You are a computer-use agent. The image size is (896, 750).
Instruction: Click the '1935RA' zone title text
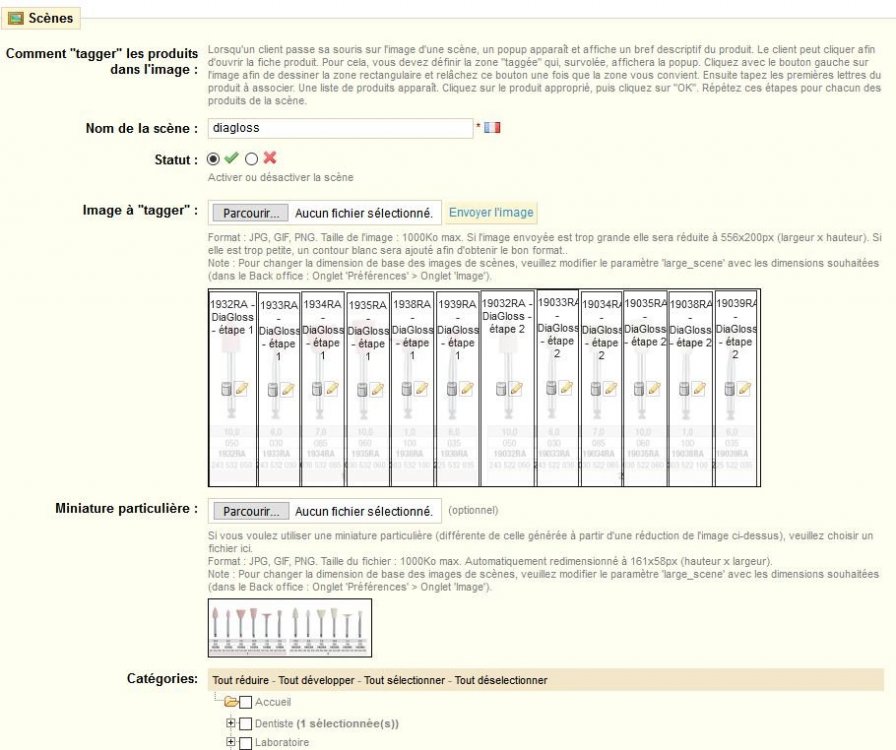[367, 305]
